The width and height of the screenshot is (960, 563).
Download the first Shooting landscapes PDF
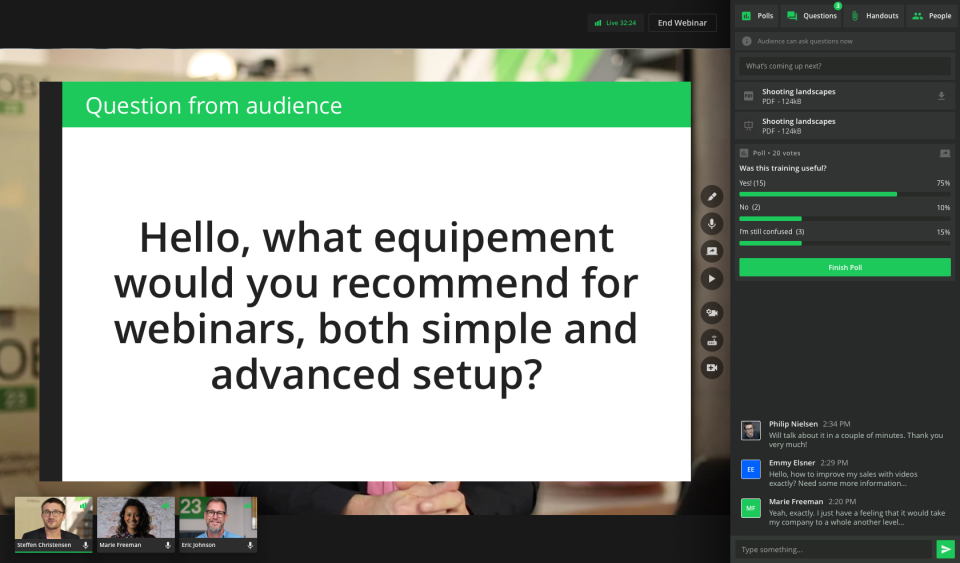click(x=941, y=96)
